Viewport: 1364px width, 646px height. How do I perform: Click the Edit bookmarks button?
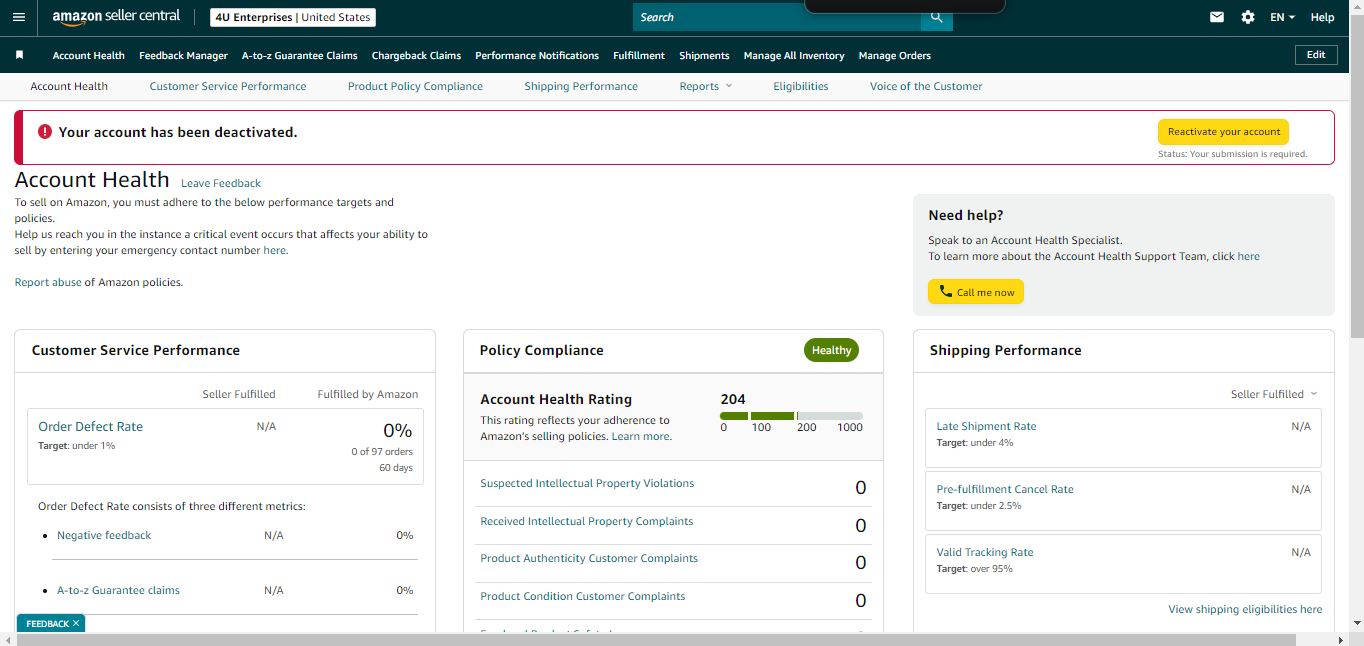click(1316, 55)
